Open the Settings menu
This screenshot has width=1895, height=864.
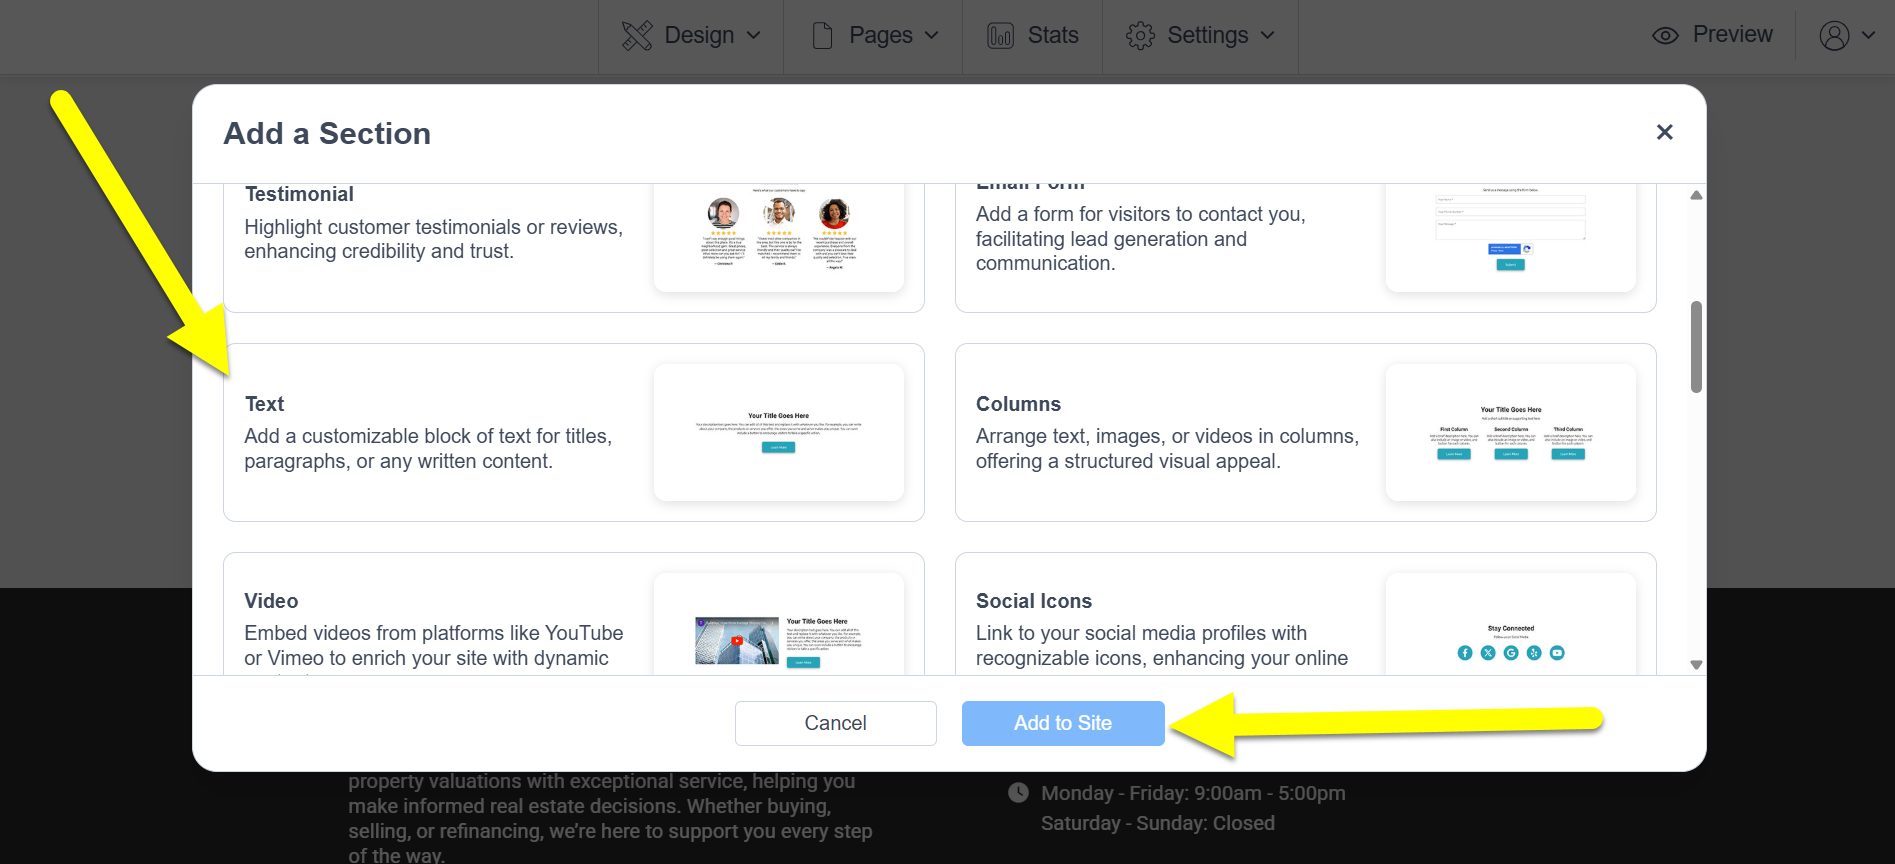(x=1200, y=36)
